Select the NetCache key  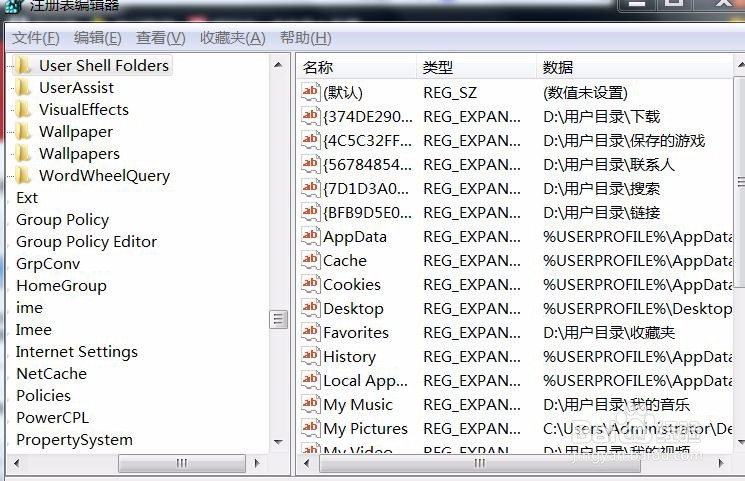point(51,374)
